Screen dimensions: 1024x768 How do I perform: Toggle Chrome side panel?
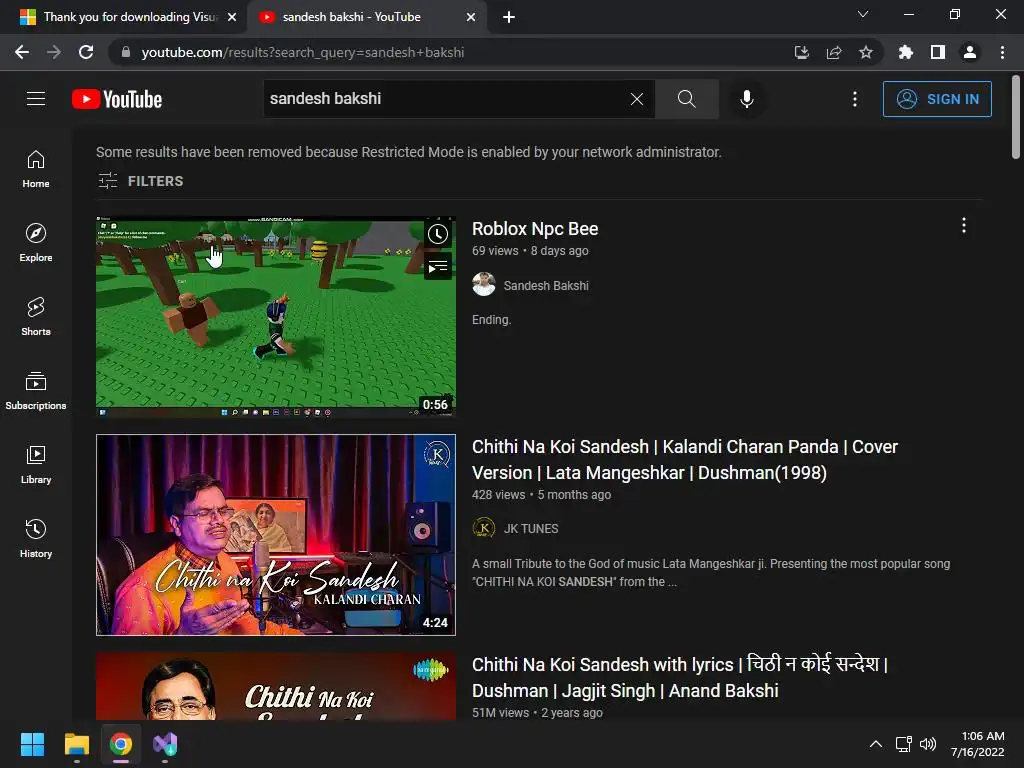pos(938,52)
